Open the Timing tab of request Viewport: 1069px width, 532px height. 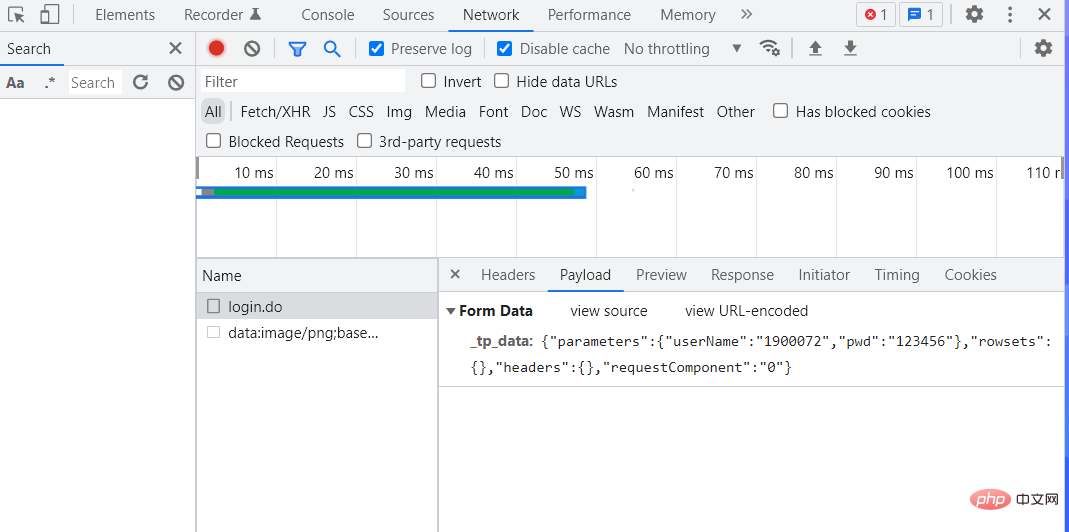tap(897, 274)
